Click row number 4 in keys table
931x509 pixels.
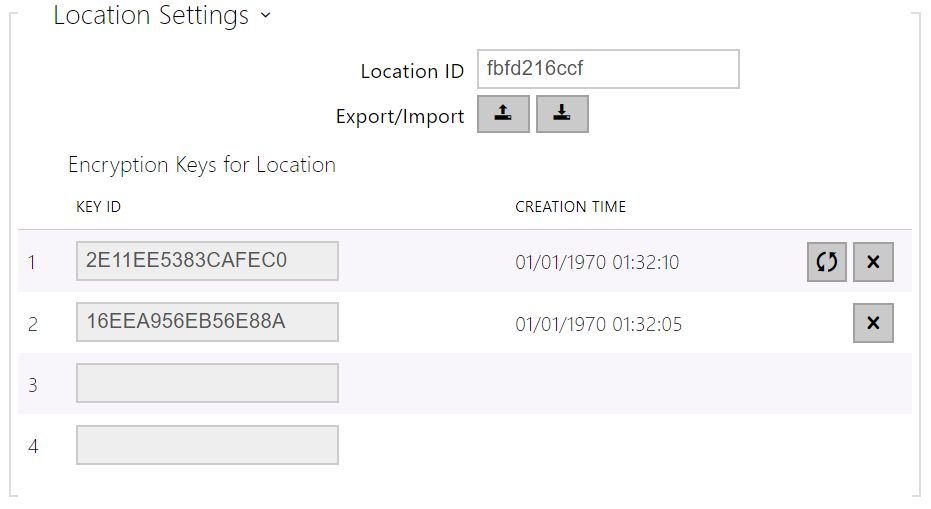click(x=33, y=446)
